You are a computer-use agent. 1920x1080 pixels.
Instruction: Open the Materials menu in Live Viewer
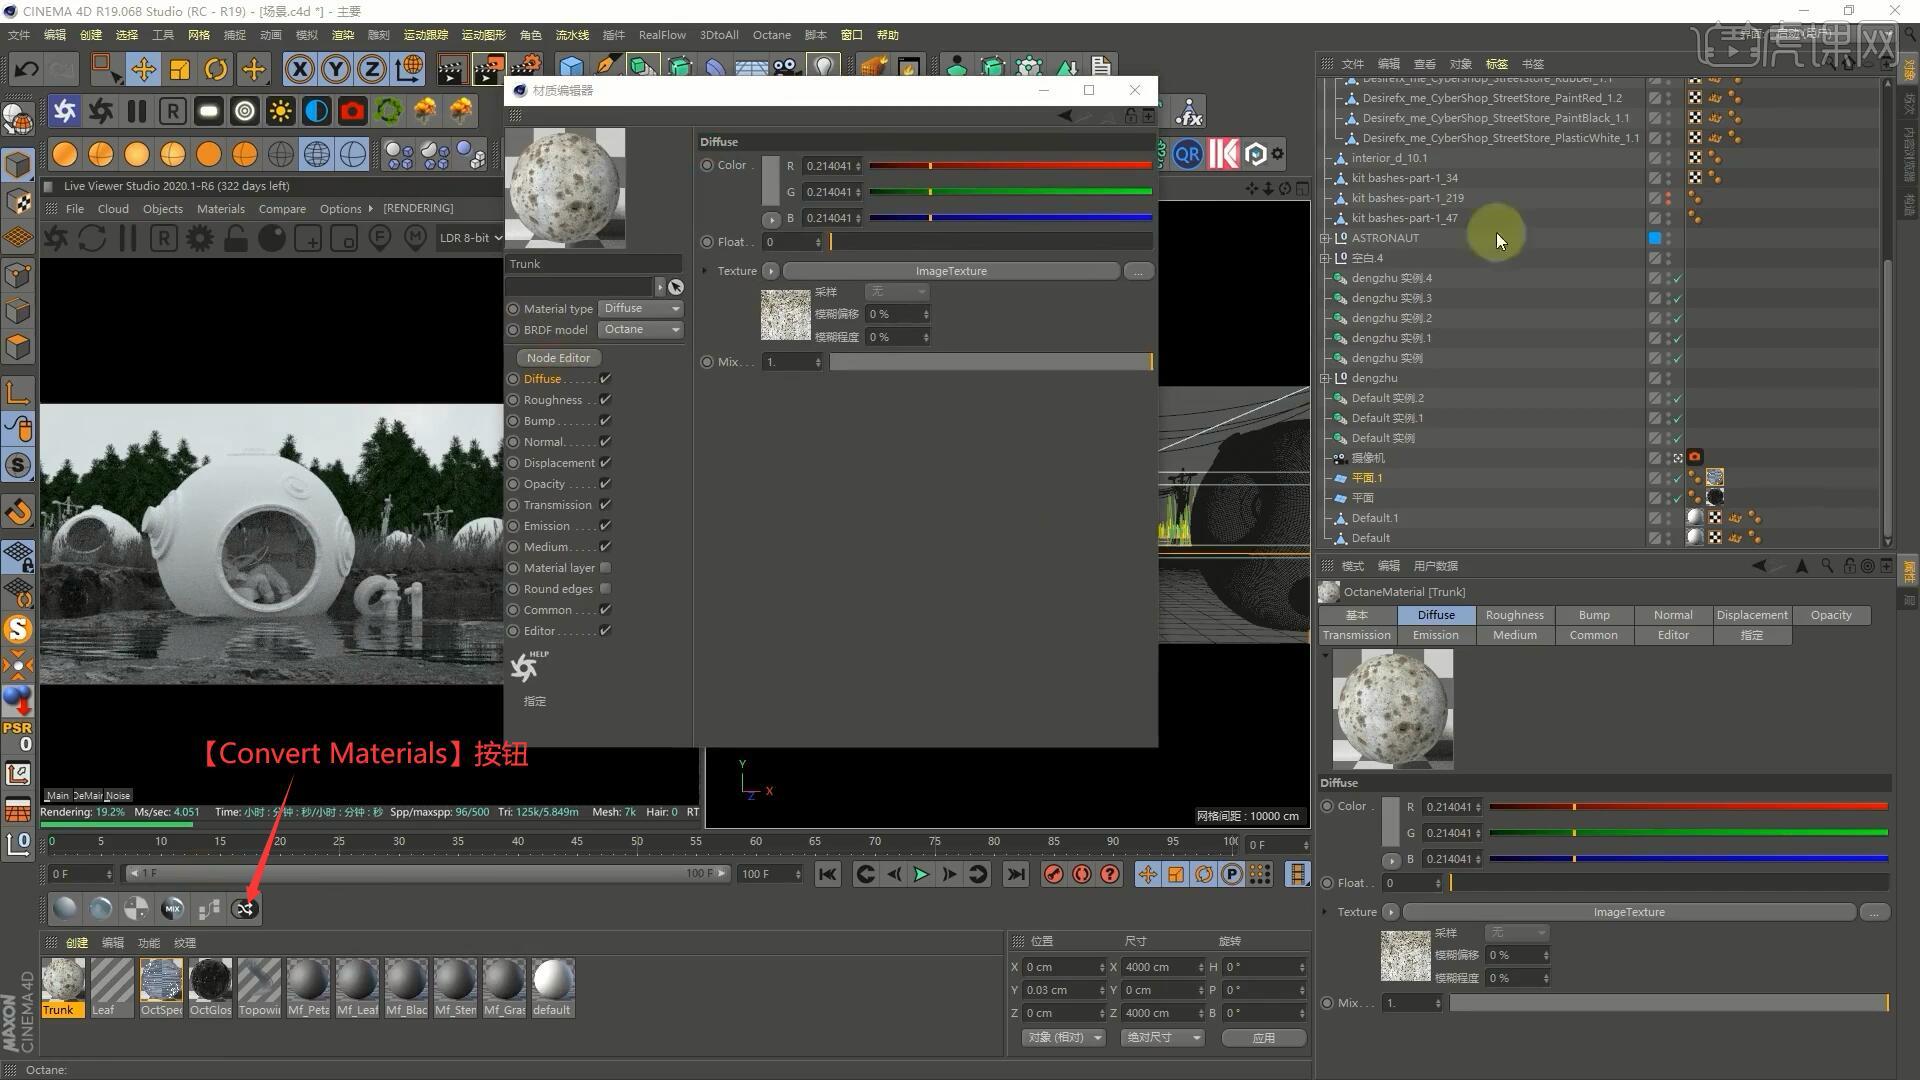click(220, 209)
